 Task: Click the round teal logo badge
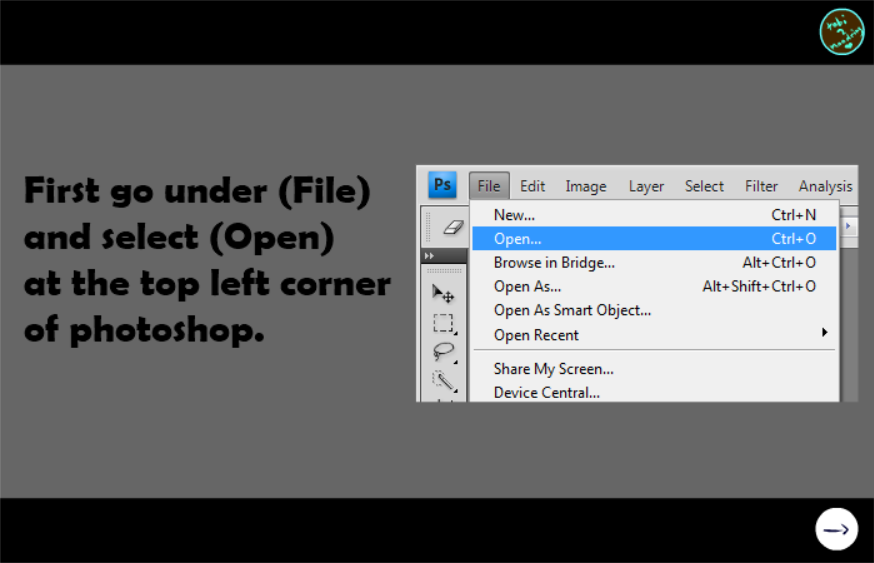pos(842,32)
